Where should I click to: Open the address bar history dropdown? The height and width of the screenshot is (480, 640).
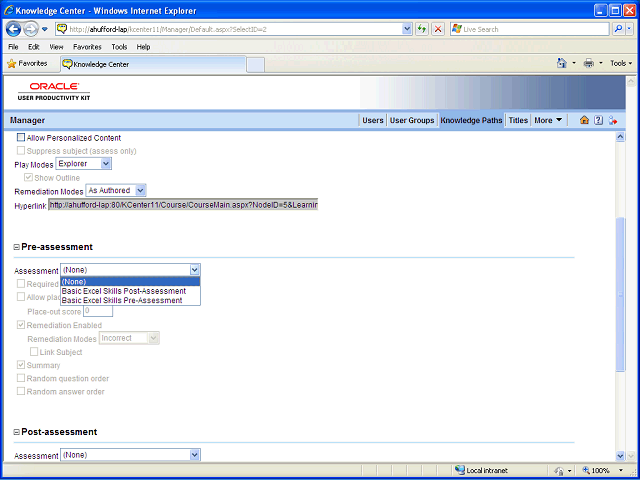407,29
